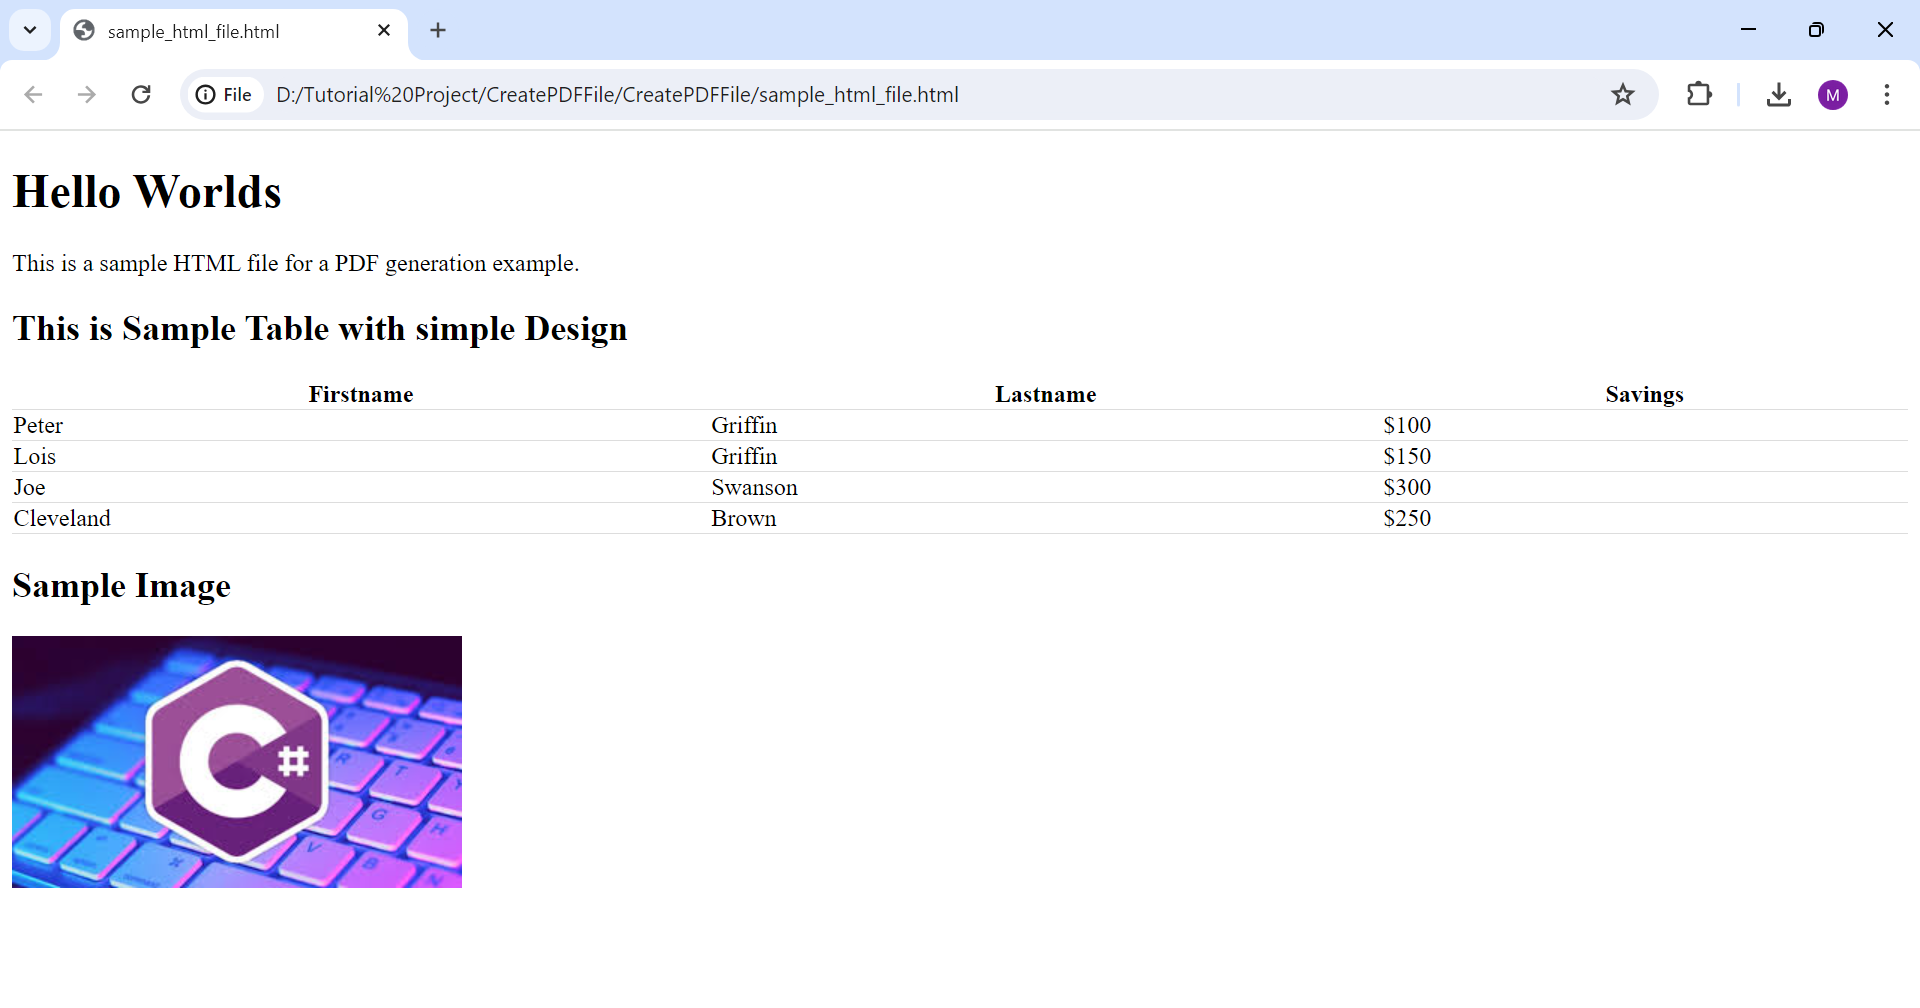Image resolution: width=1920 pixels, height=1008 pixels.
Task: Click the sample HTML file paragraph
Action: pyautogui.click(x=296, y=263)
